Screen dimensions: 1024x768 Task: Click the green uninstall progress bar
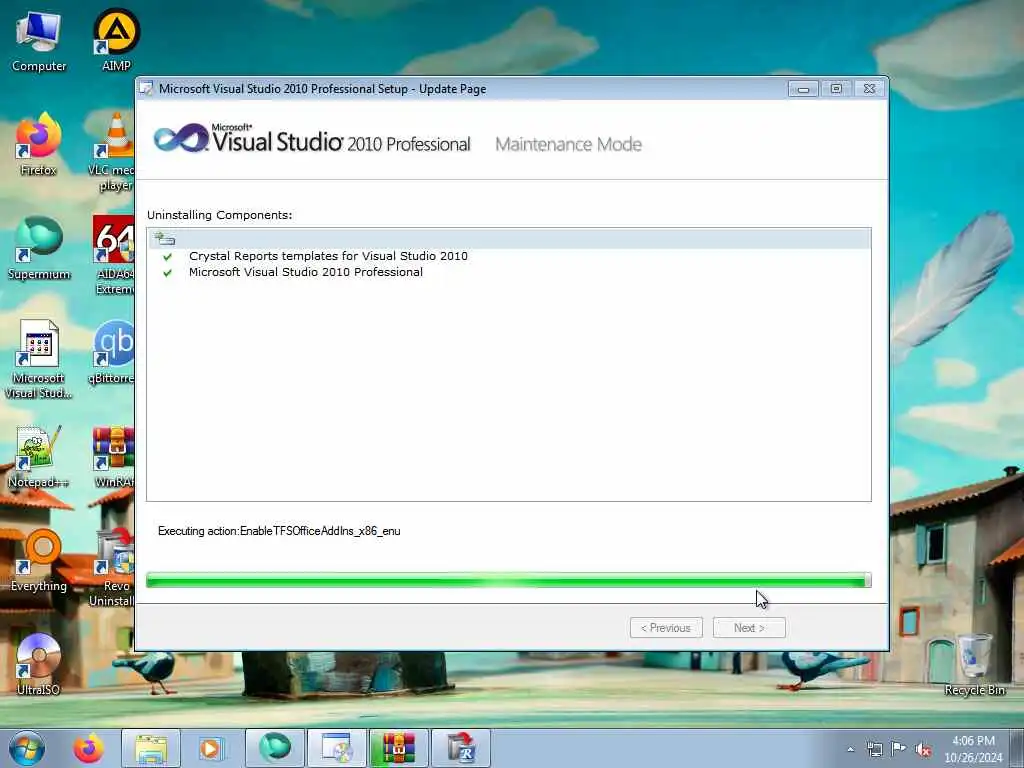click(x=509, y=580)
